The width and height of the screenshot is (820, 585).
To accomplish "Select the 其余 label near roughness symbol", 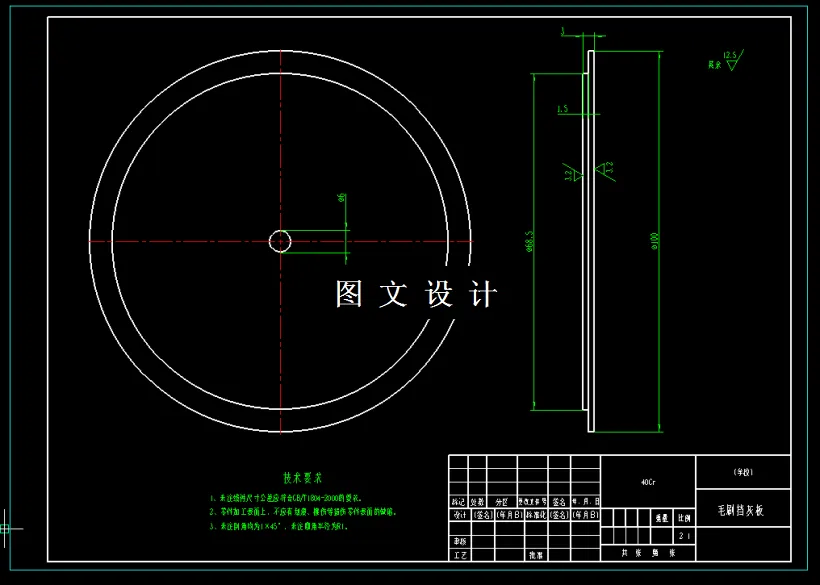I will pos(715,65).
